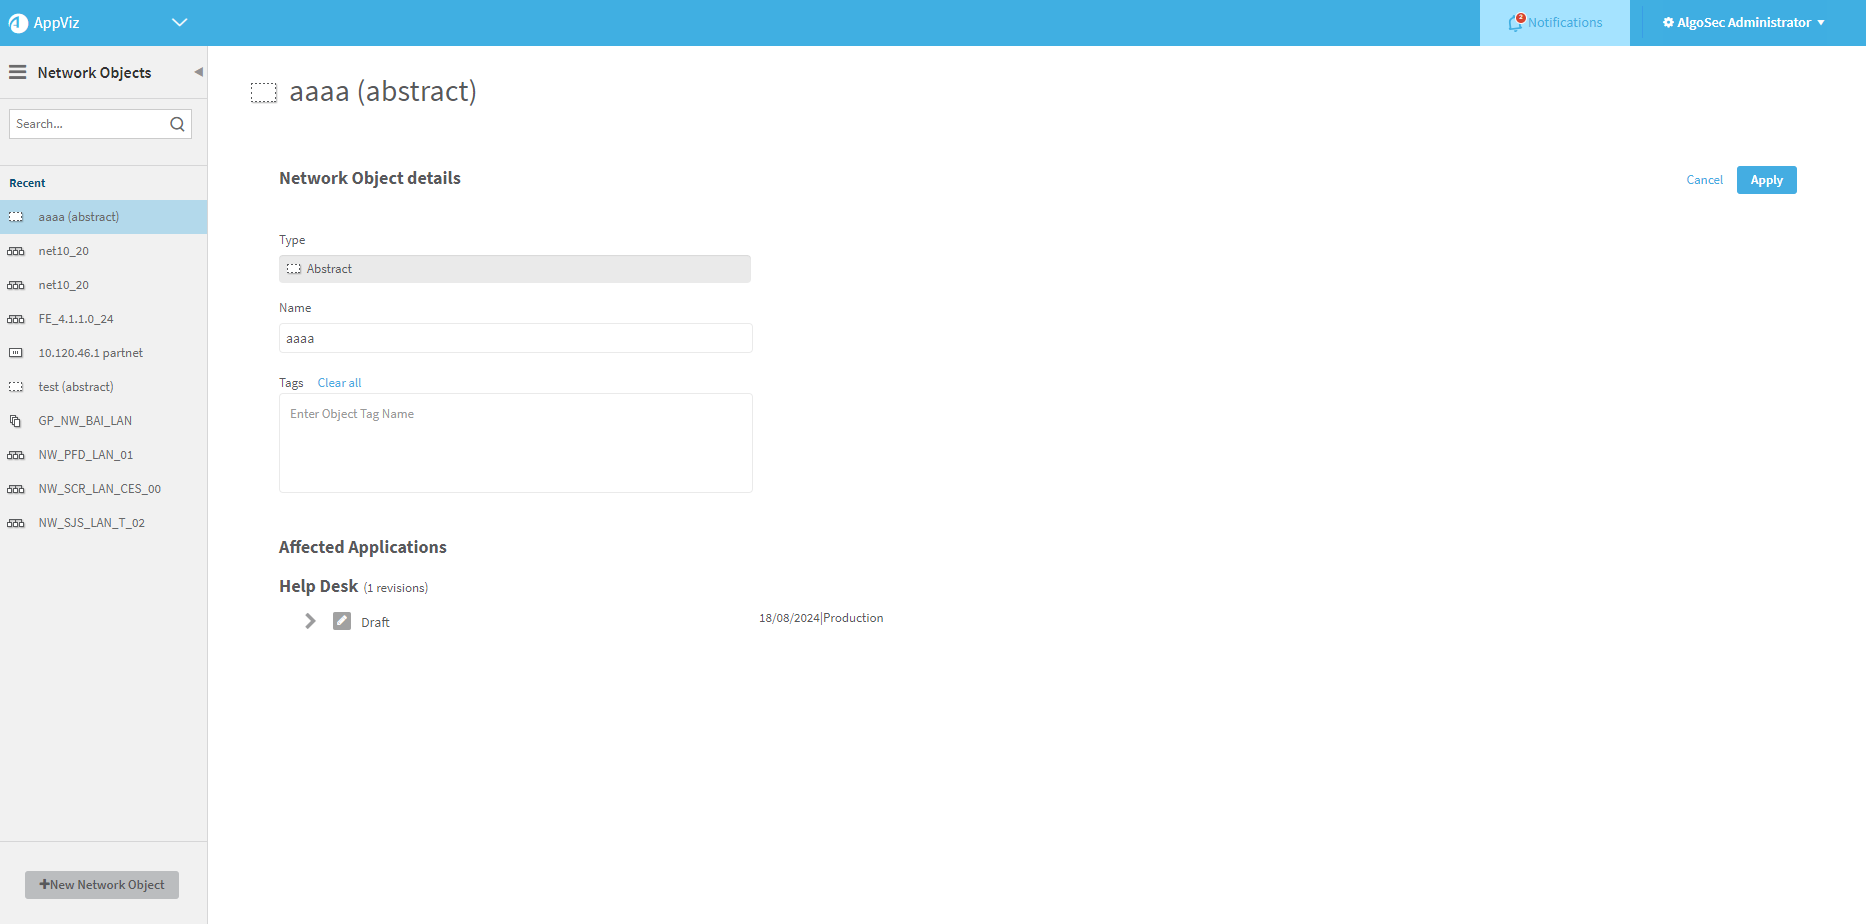Click the Name input field
Screen dimensions: 1866x924
515,338
